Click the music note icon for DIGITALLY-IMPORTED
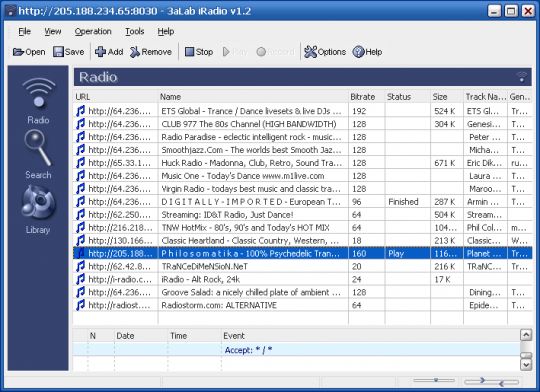 (x=81, y=202)
